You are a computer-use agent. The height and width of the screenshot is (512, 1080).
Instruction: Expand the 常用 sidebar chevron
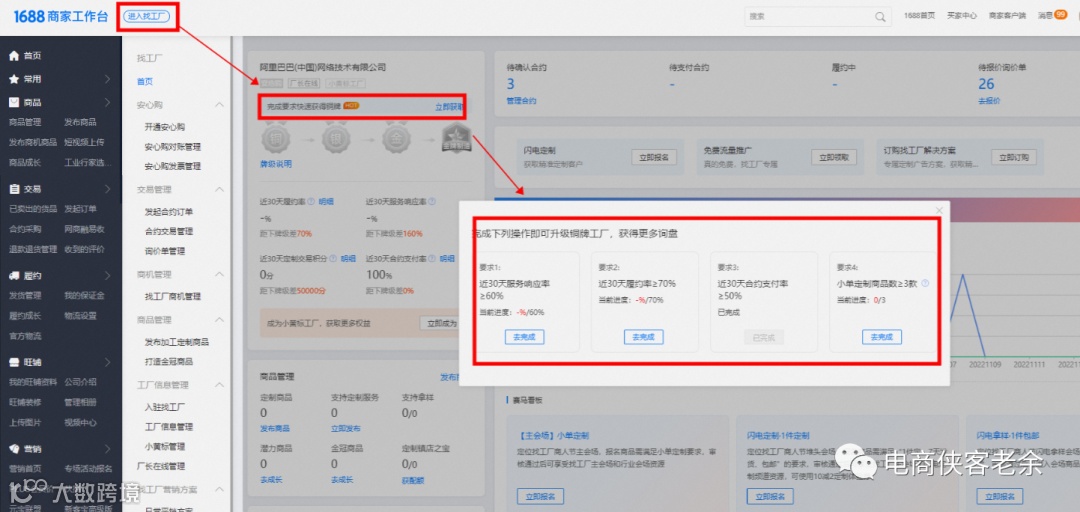(107, 79)
